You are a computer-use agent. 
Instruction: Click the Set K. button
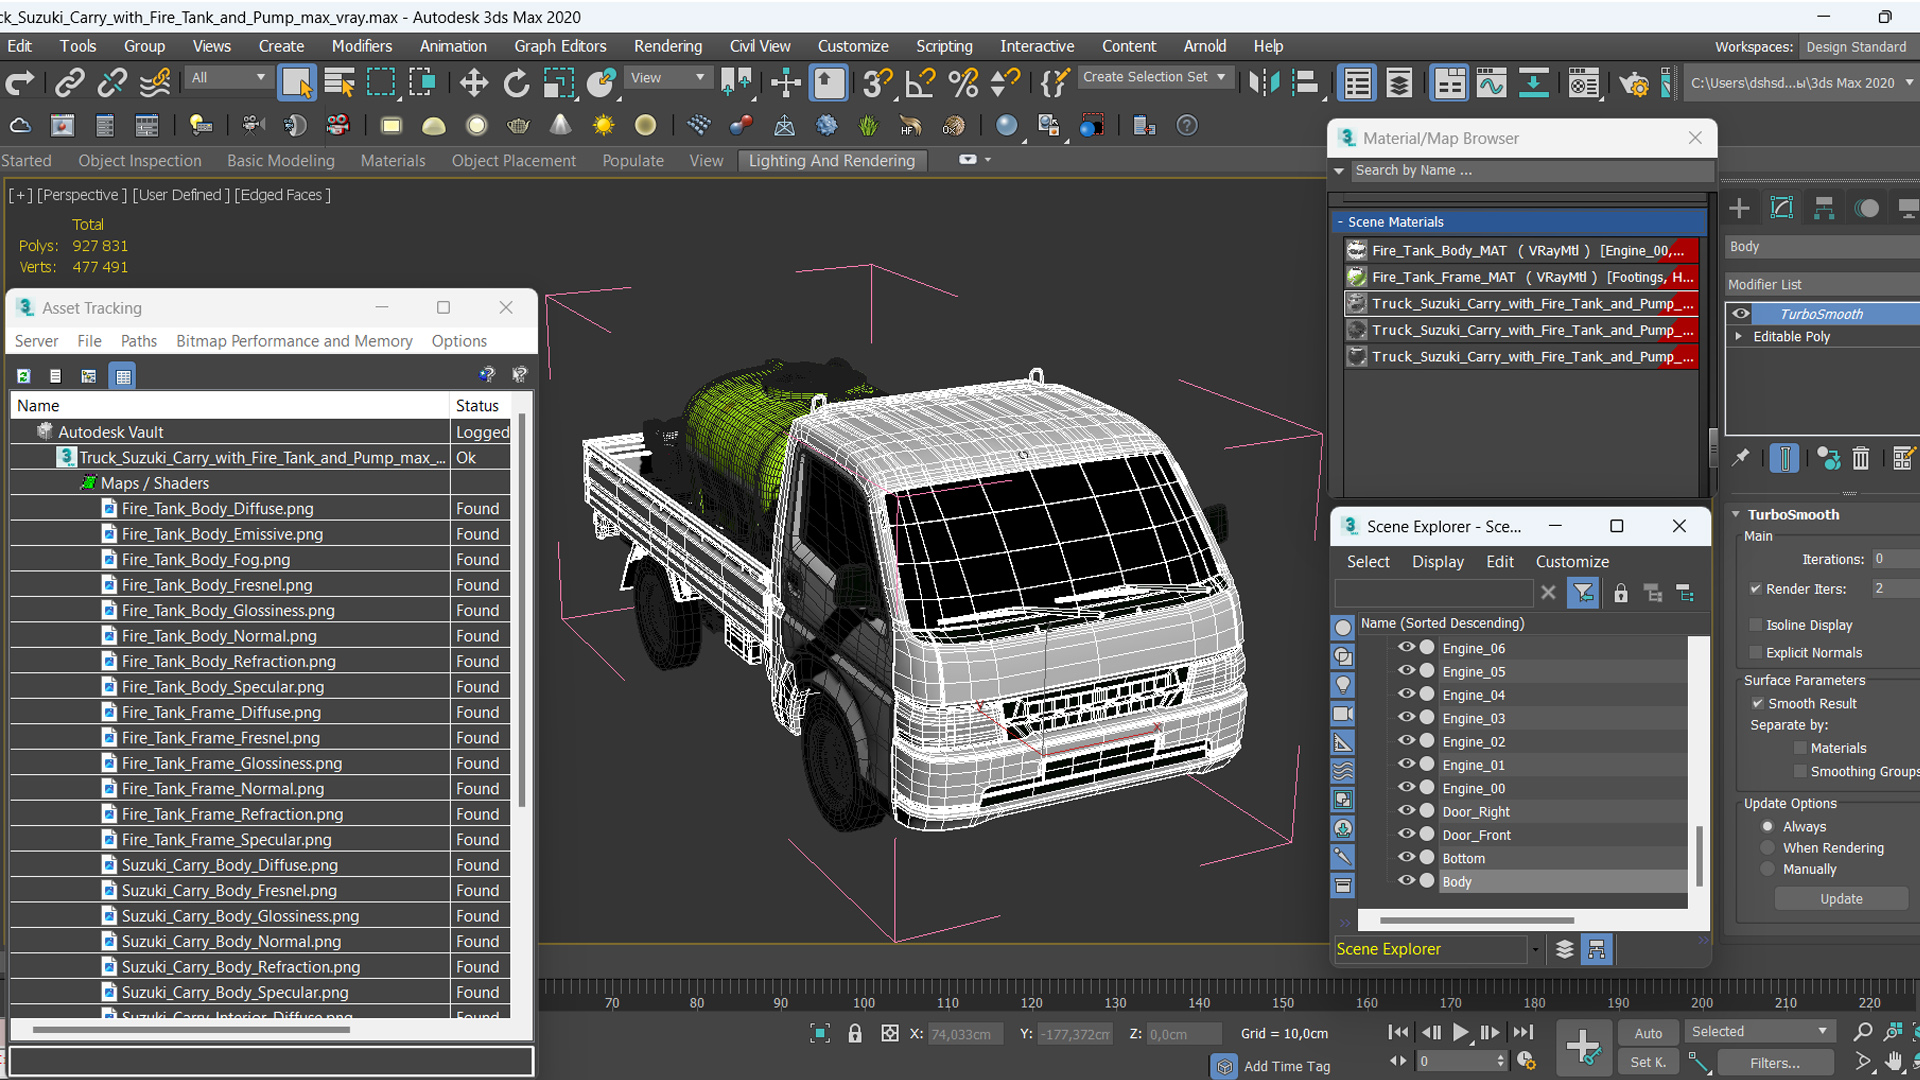coord(1648,1062)
